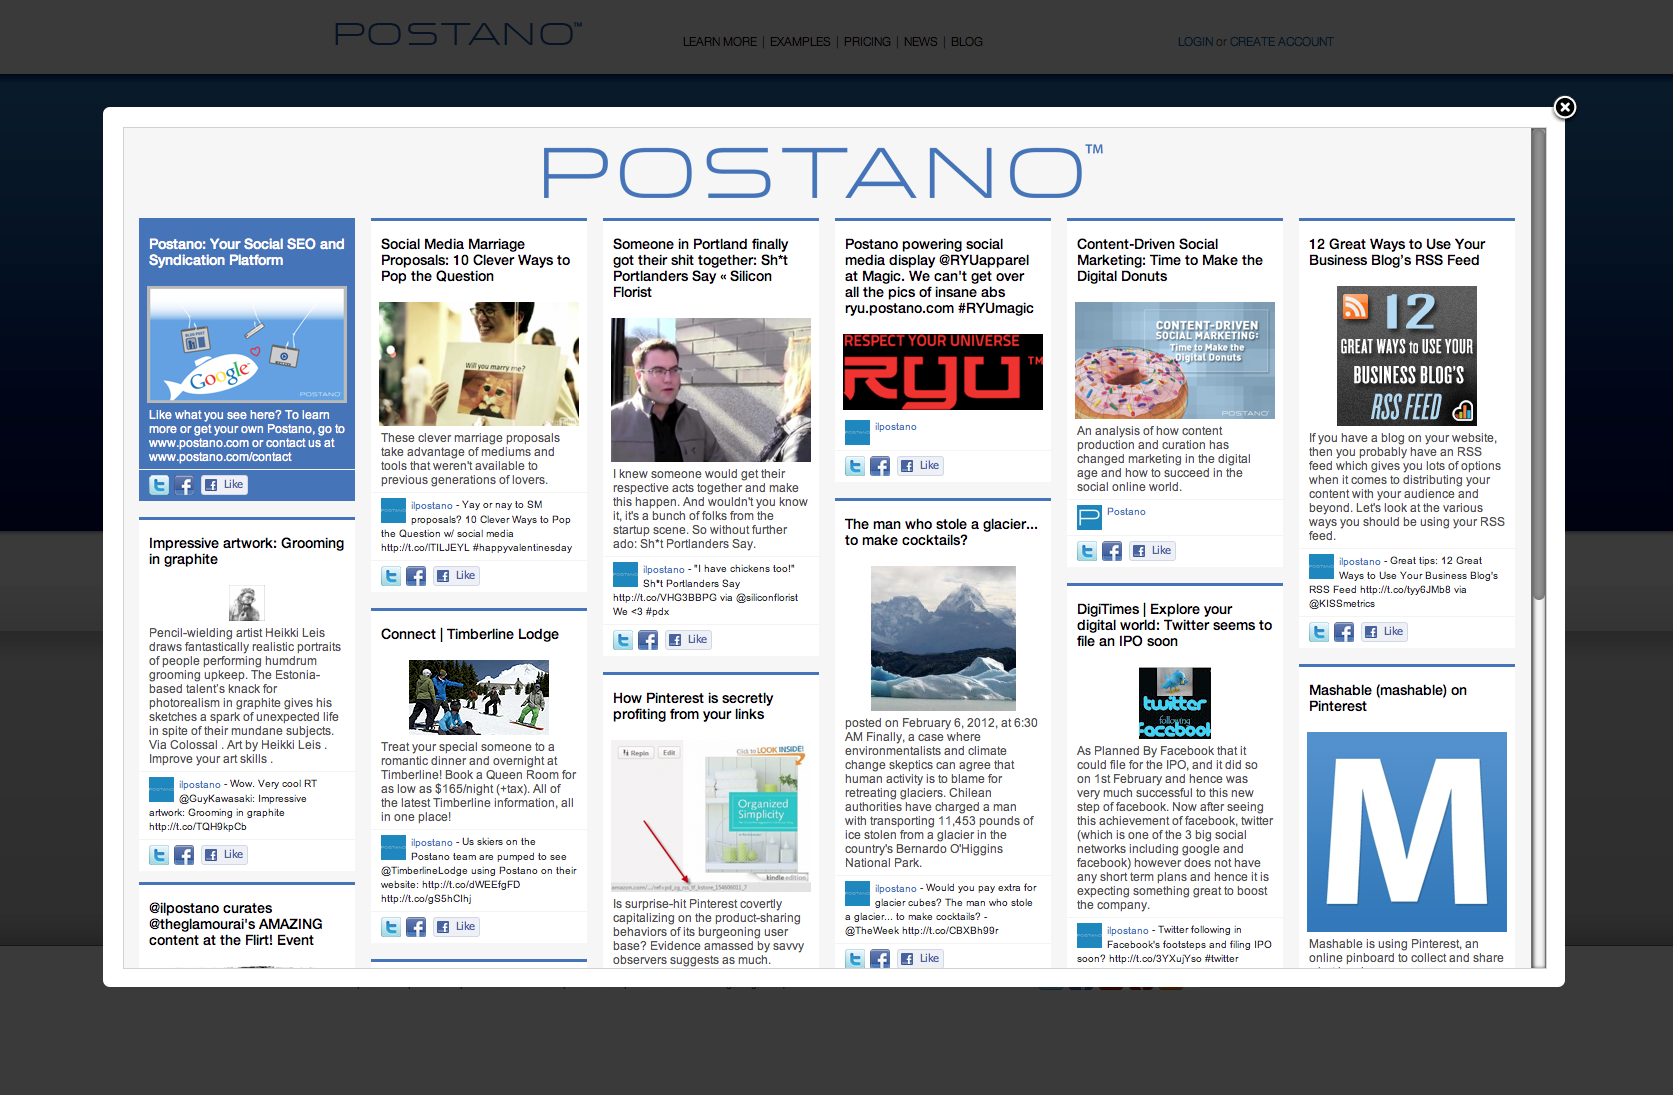Like the Postano Social SEO card

point(224,485)
